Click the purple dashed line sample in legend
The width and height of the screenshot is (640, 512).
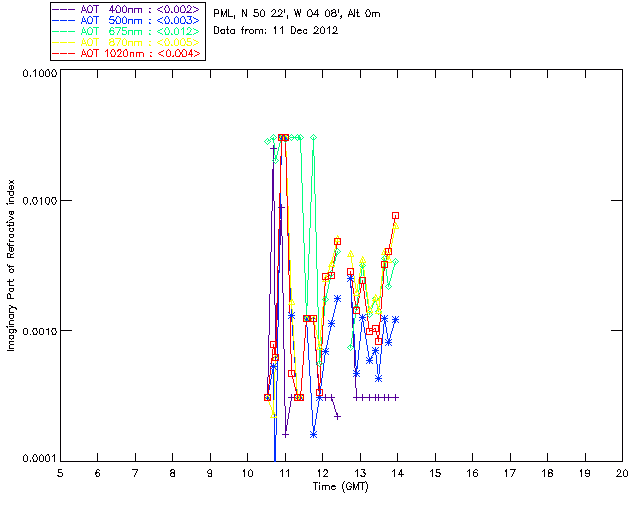pos(64,9)
